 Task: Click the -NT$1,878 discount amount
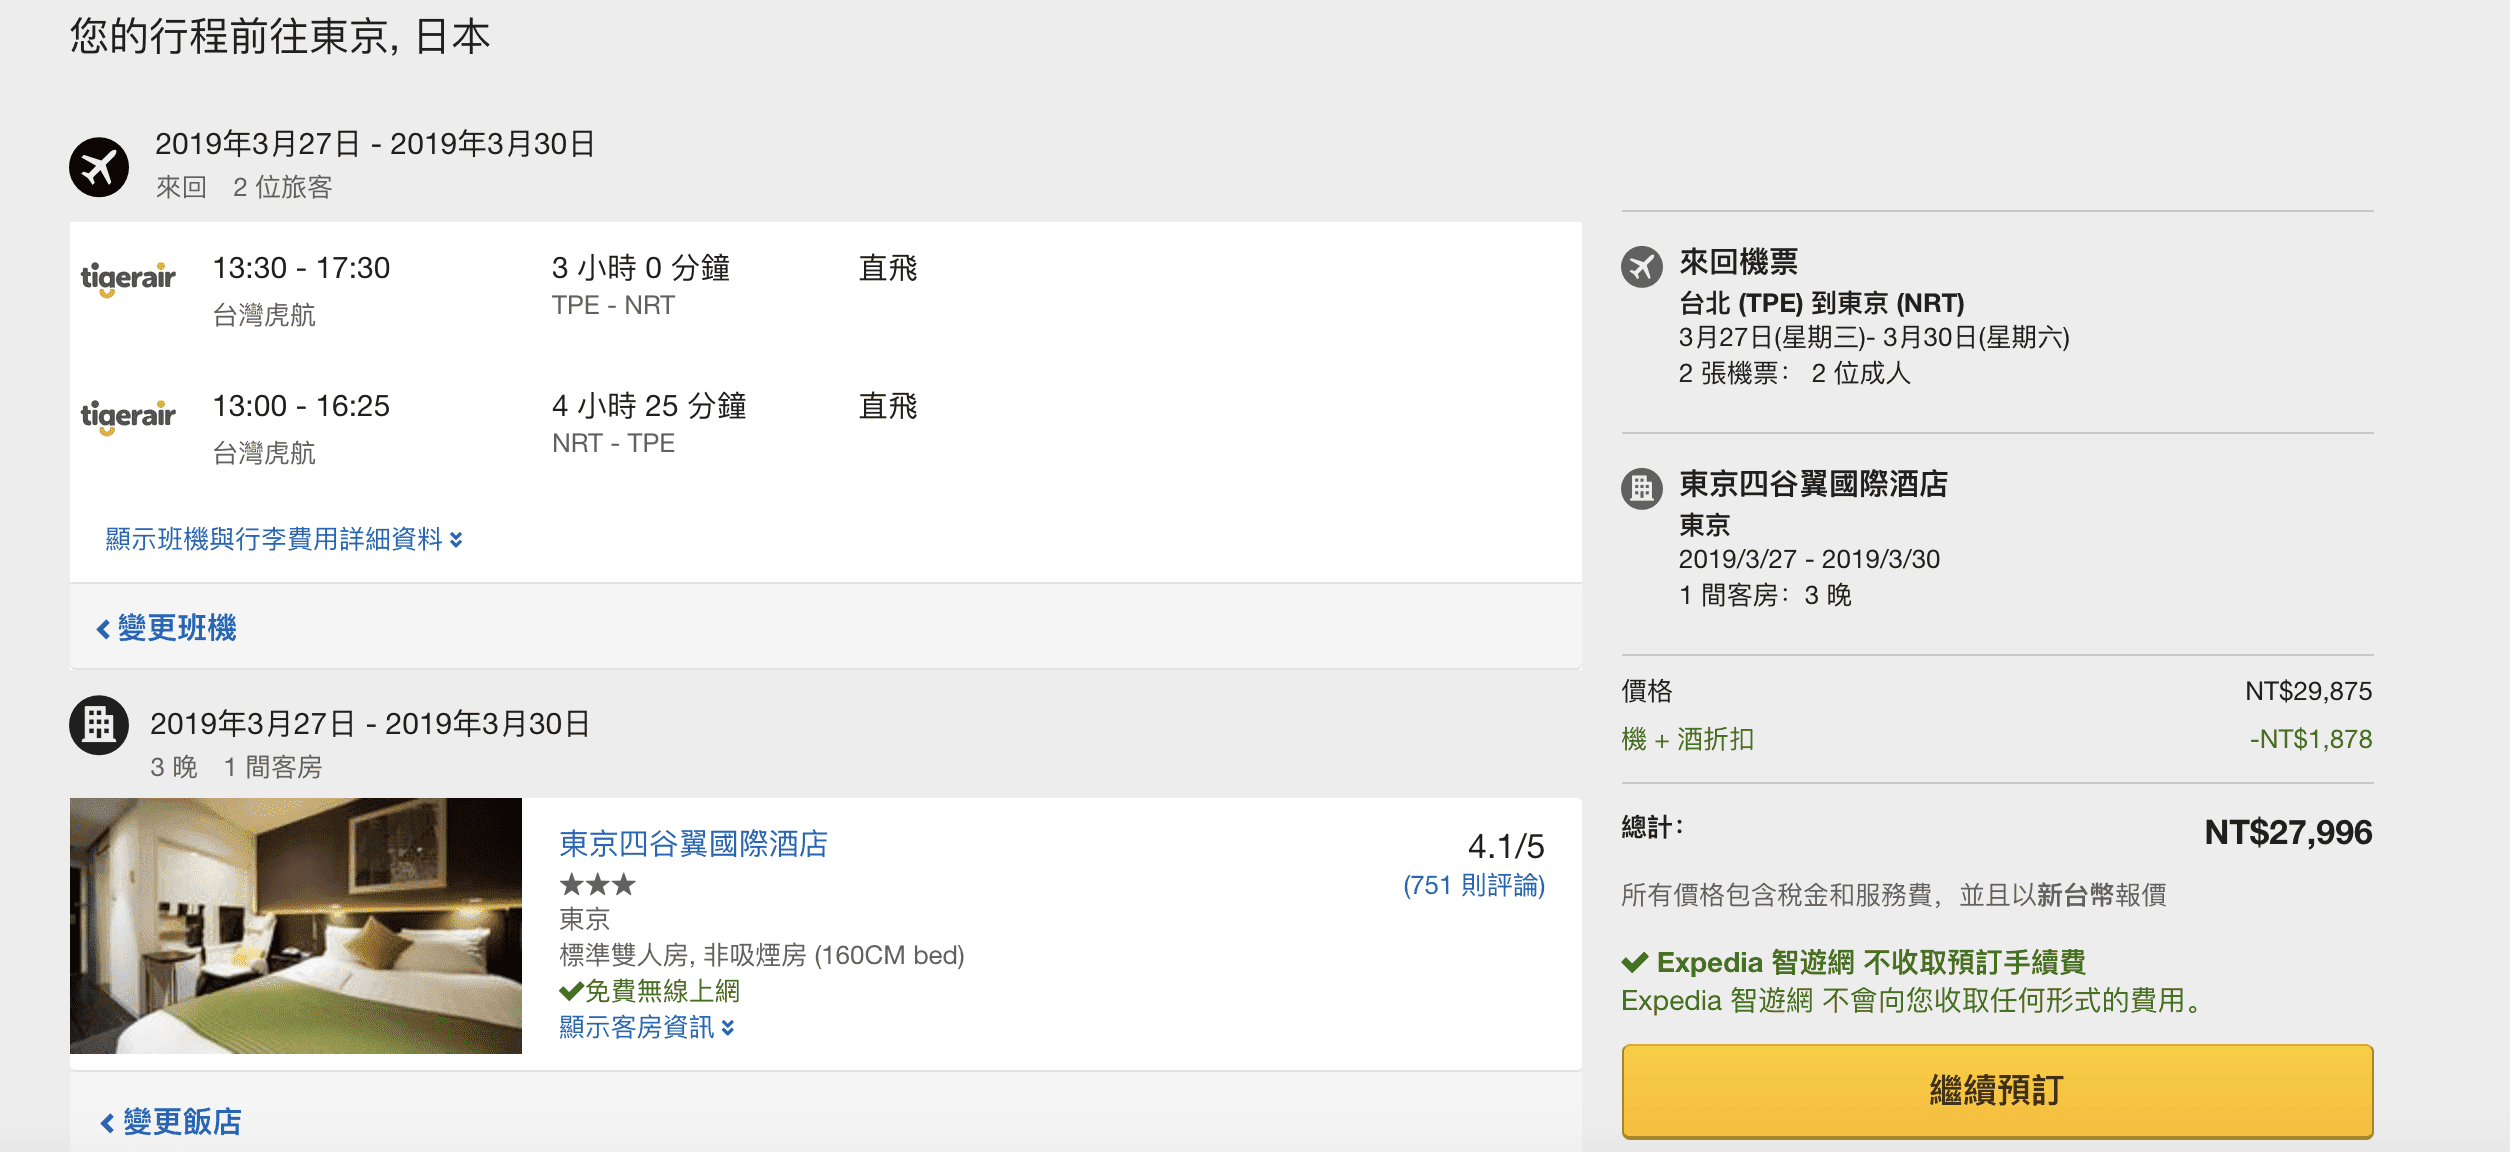[x=2311, y=739]
